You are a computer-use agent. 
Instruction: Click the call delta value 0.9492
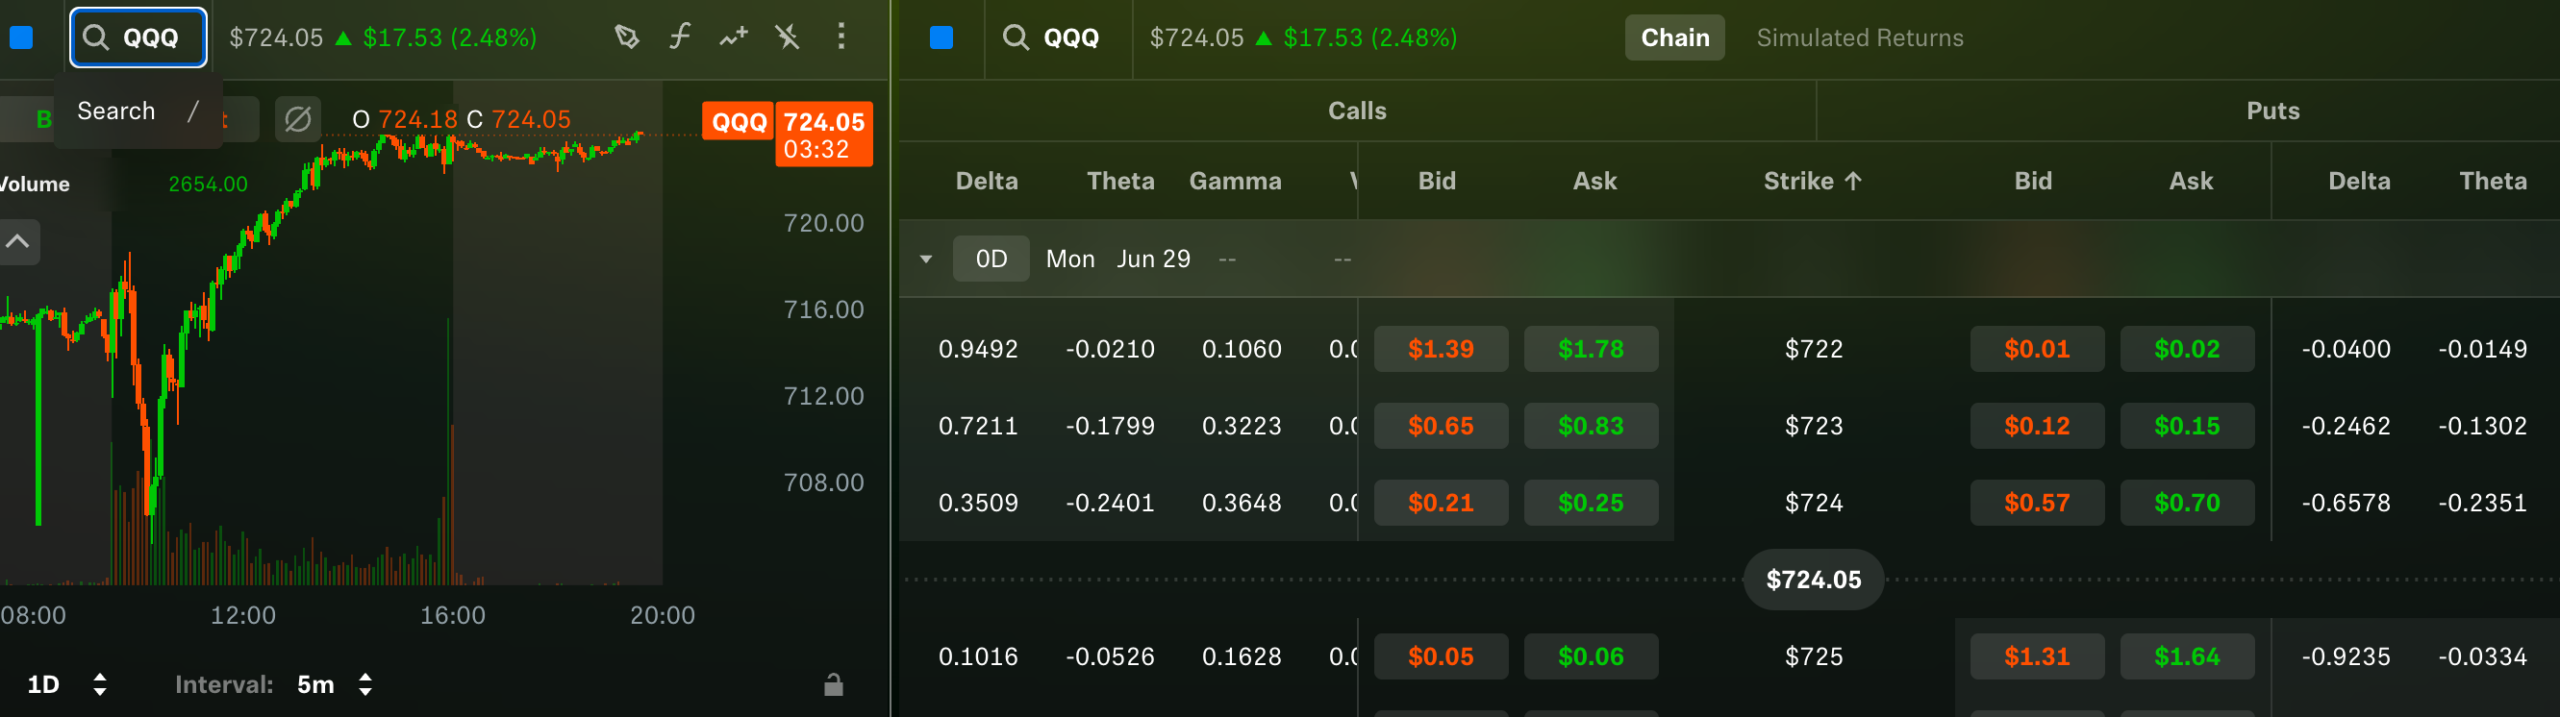coord(978,349)
